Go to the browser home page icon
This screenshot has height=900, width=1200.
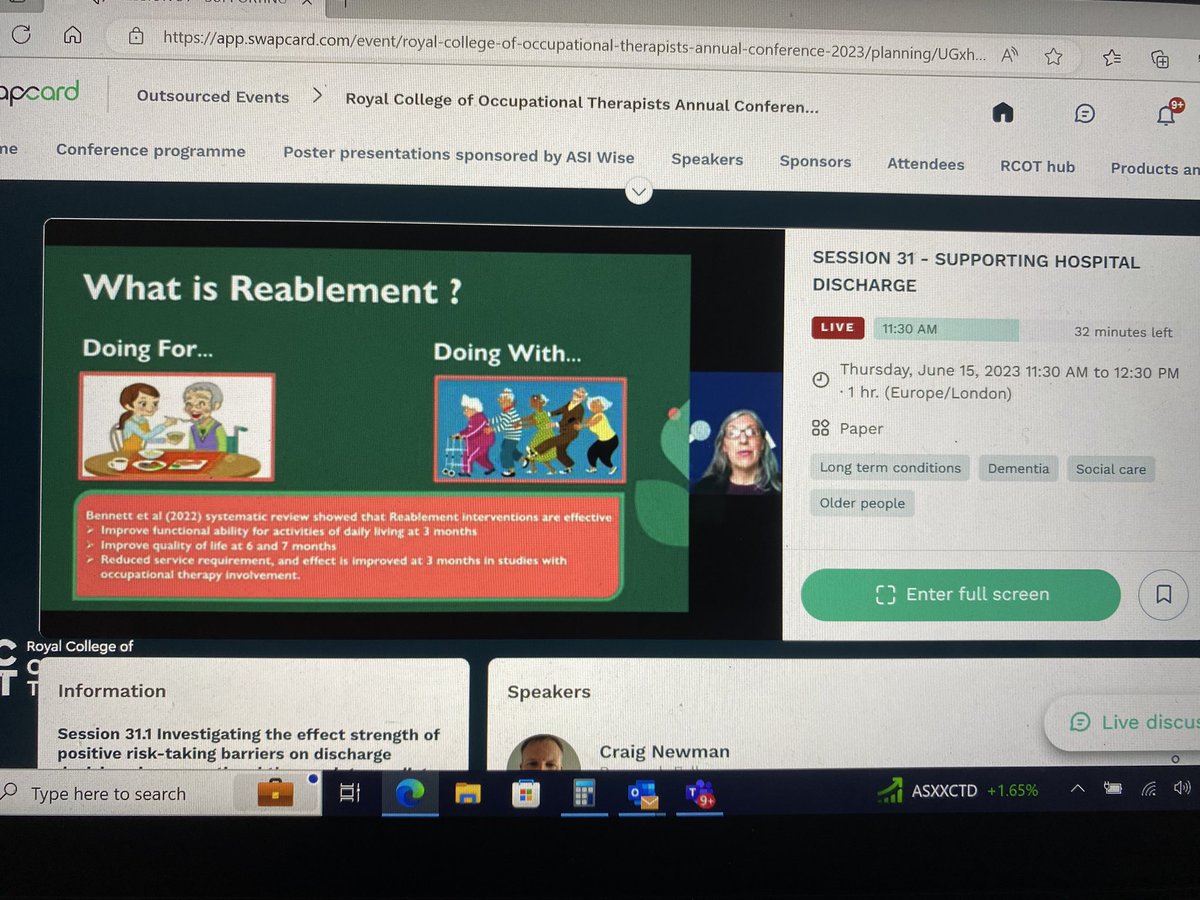(73, 36)
